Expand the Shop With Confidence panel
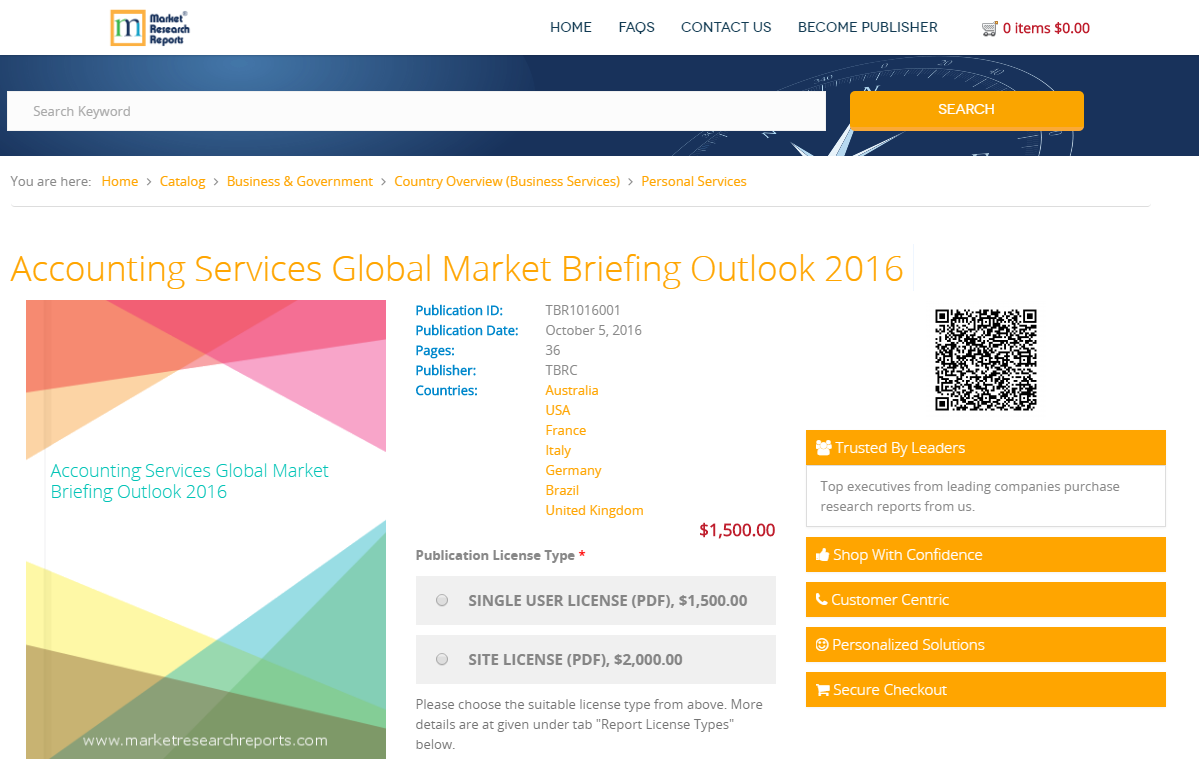The width and height of the screenshot is (1199, 761). coord(986,554)
